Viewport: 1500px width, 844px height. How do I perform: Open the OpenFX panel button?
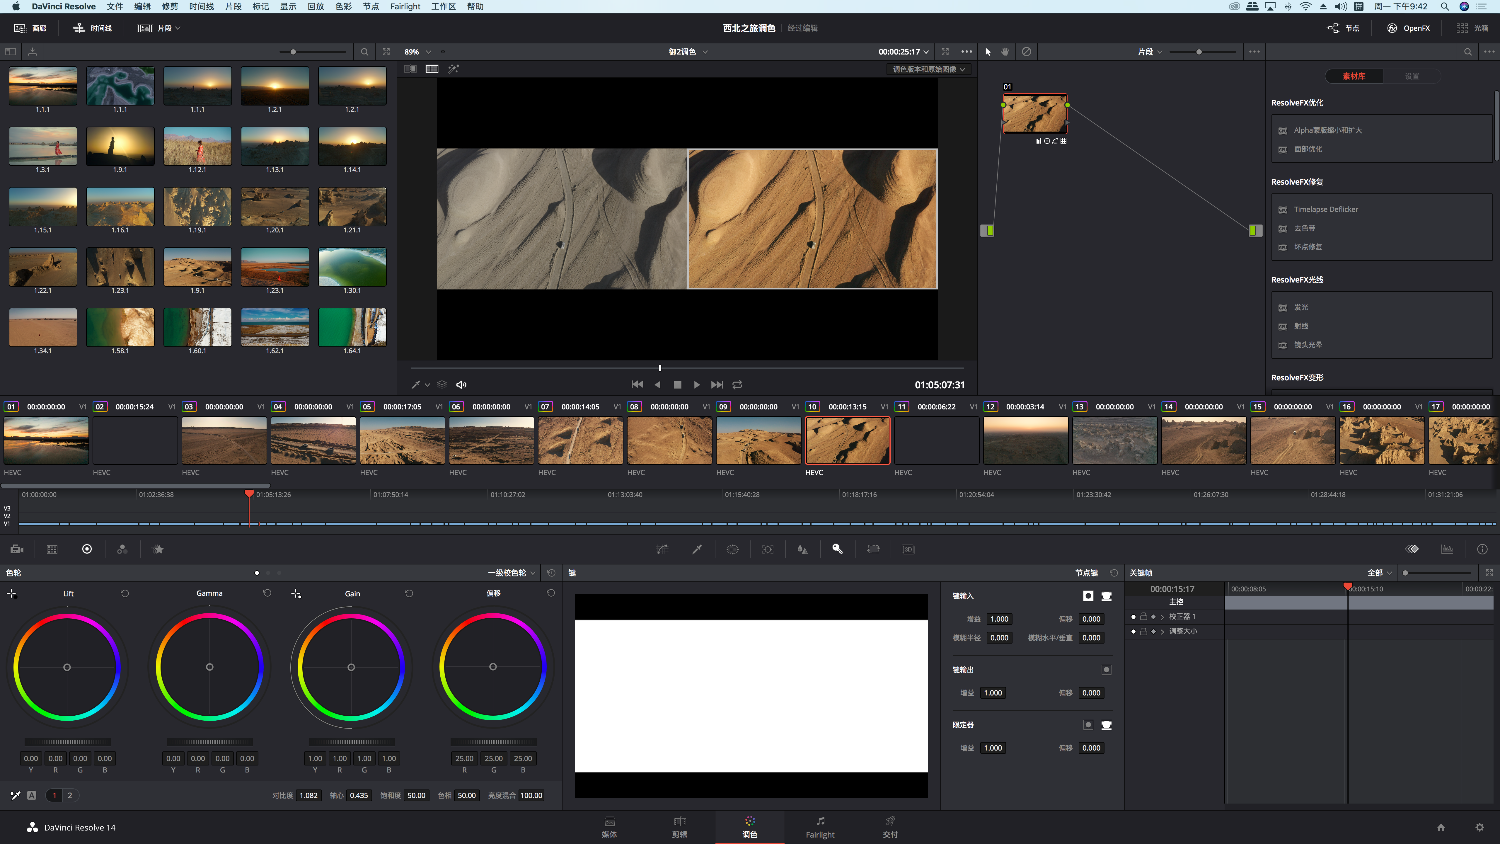coord(1408,28)
